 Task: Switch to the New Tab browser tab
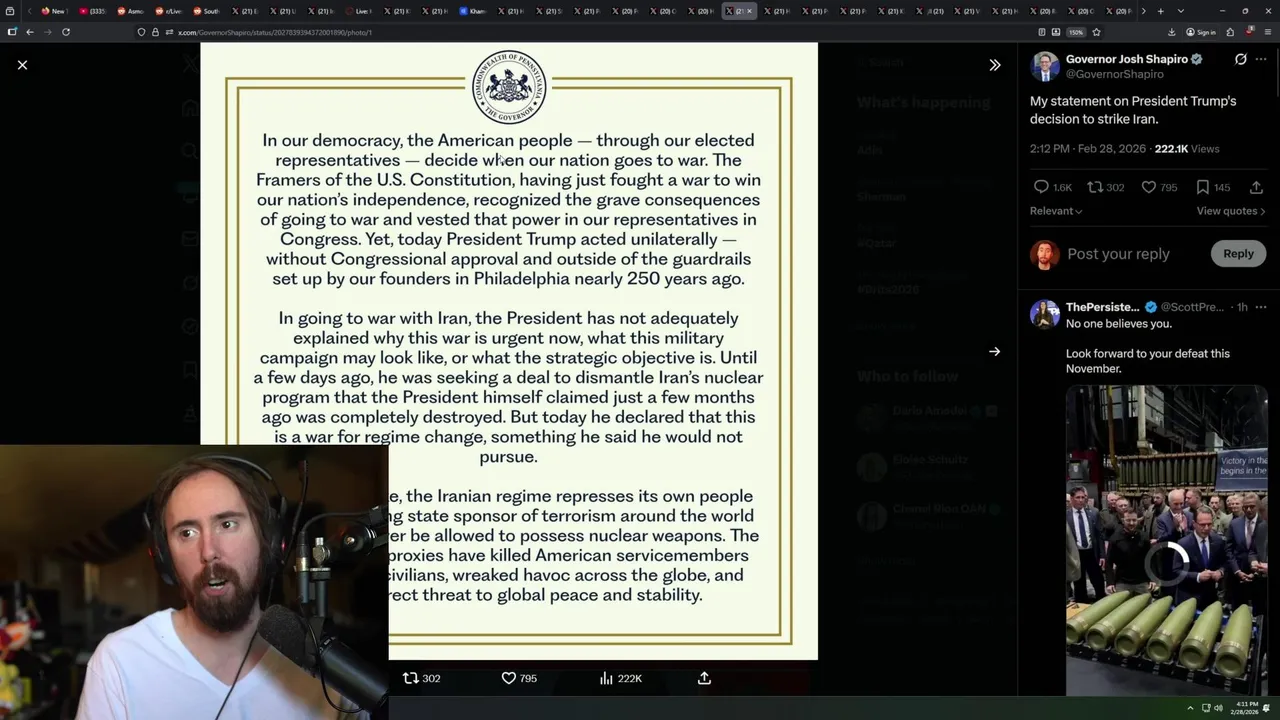(53, 11)
